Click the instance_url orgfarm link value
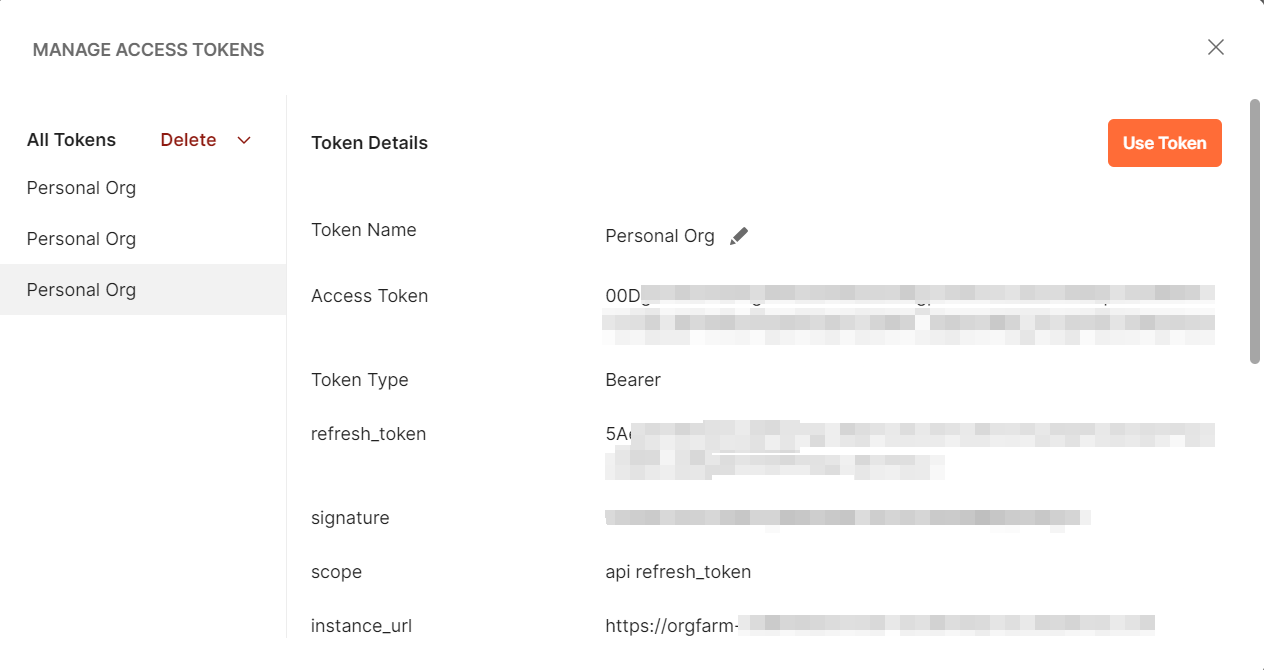This screenshot has width=1264, height=670. click(878, 626)
